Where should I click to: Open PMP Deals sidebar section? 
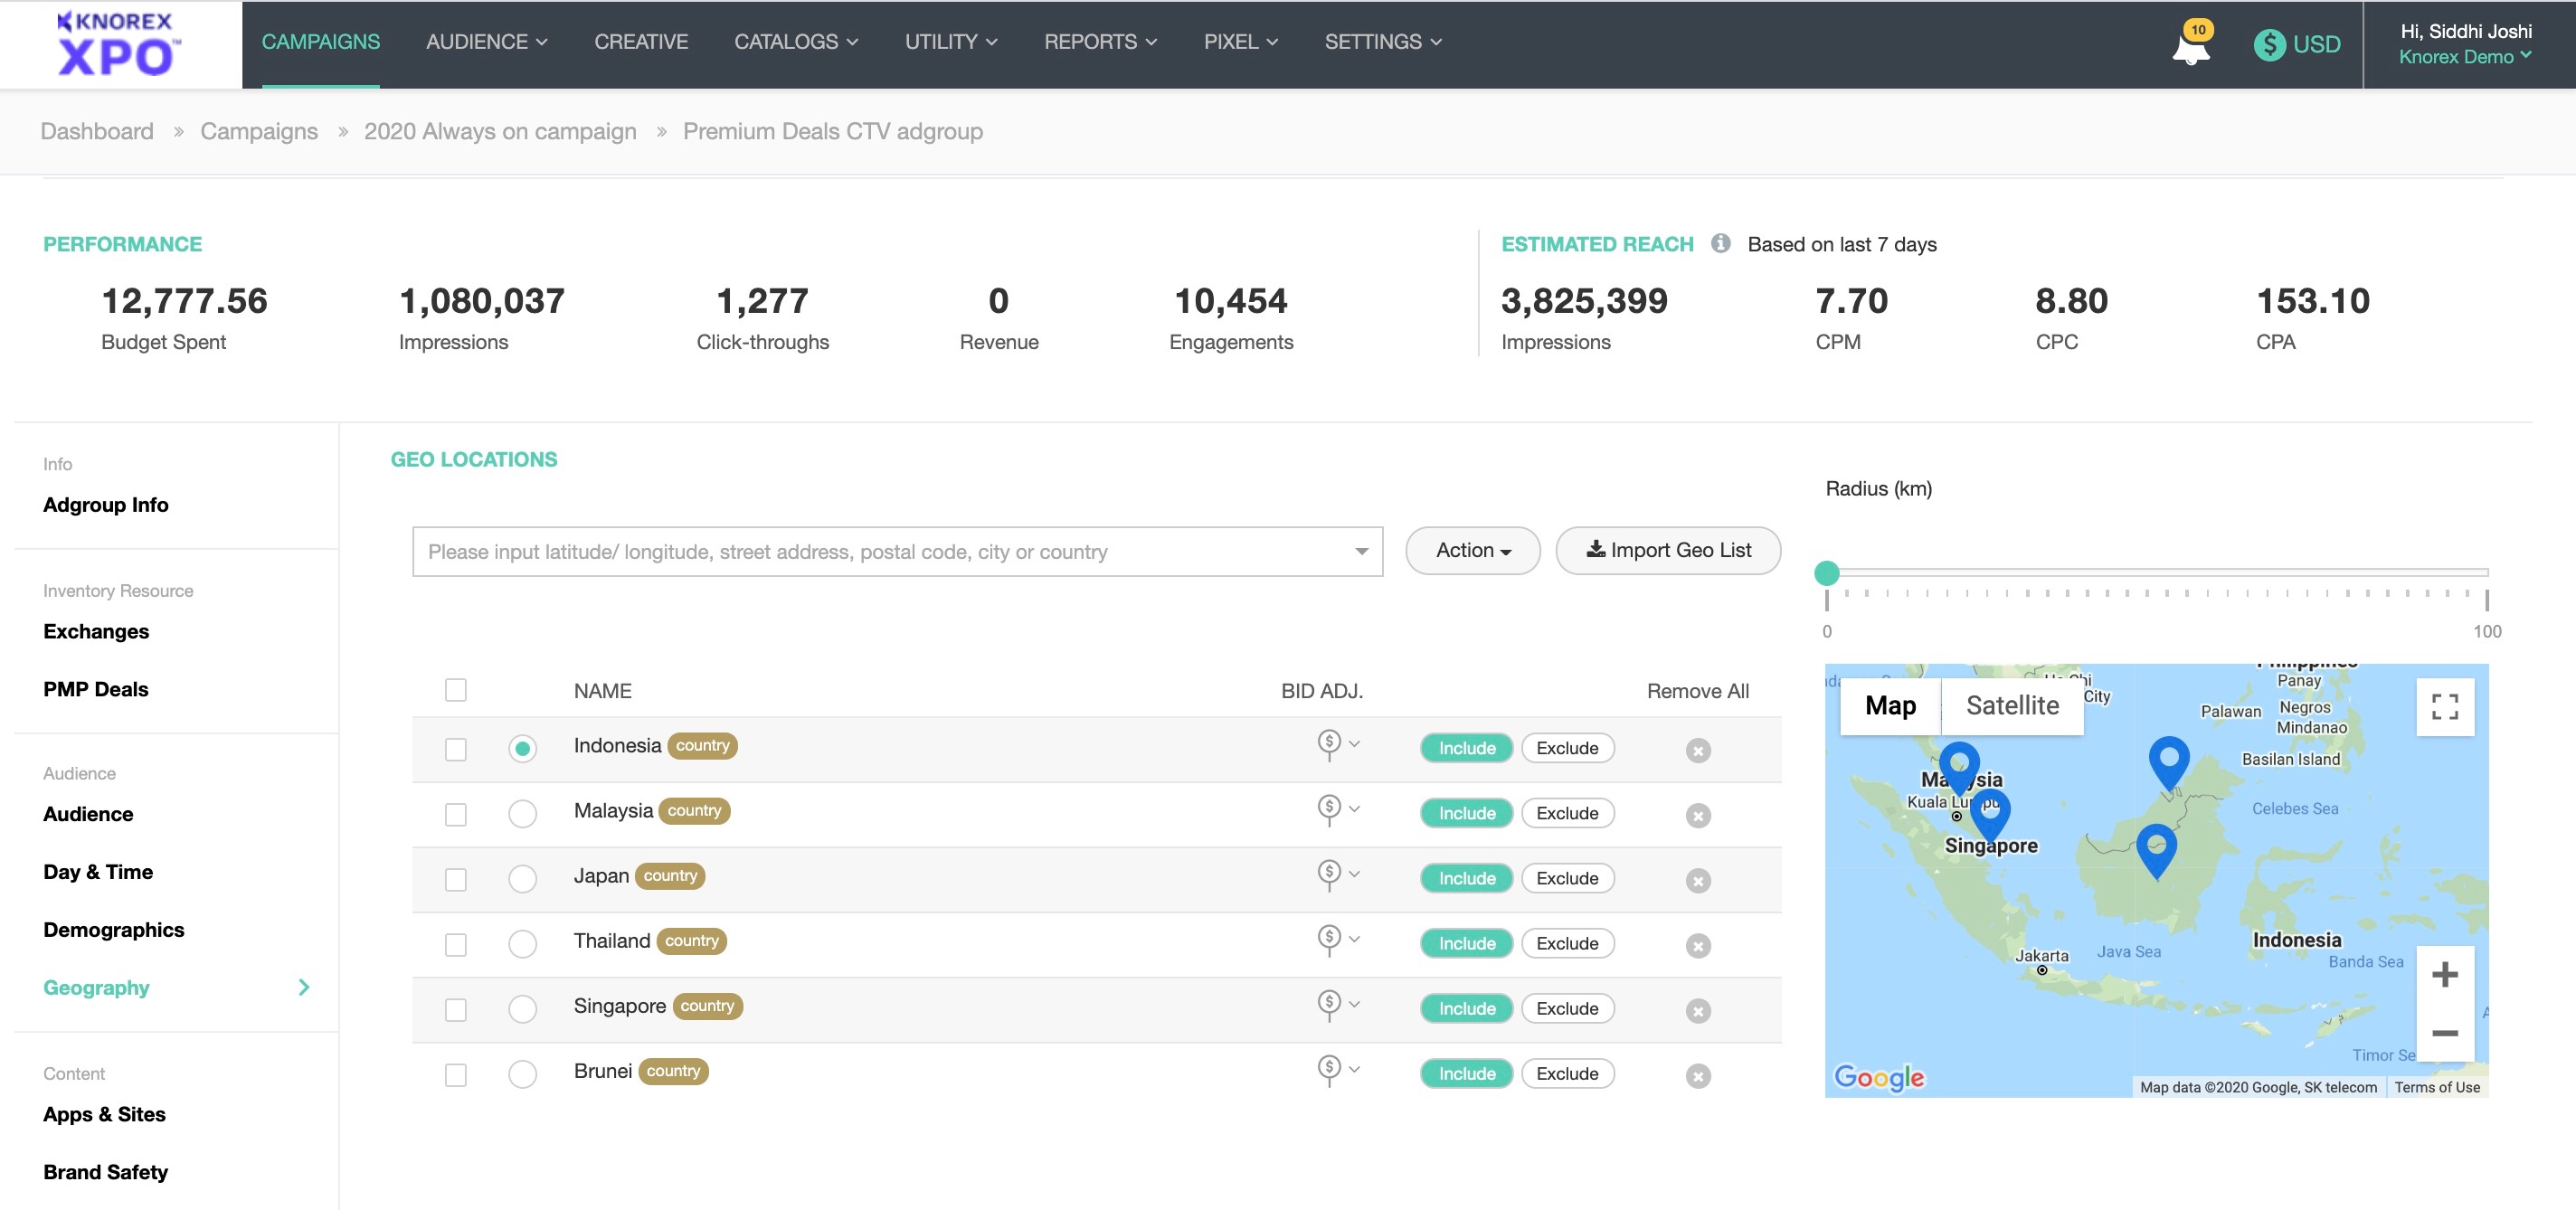[96, 689]
